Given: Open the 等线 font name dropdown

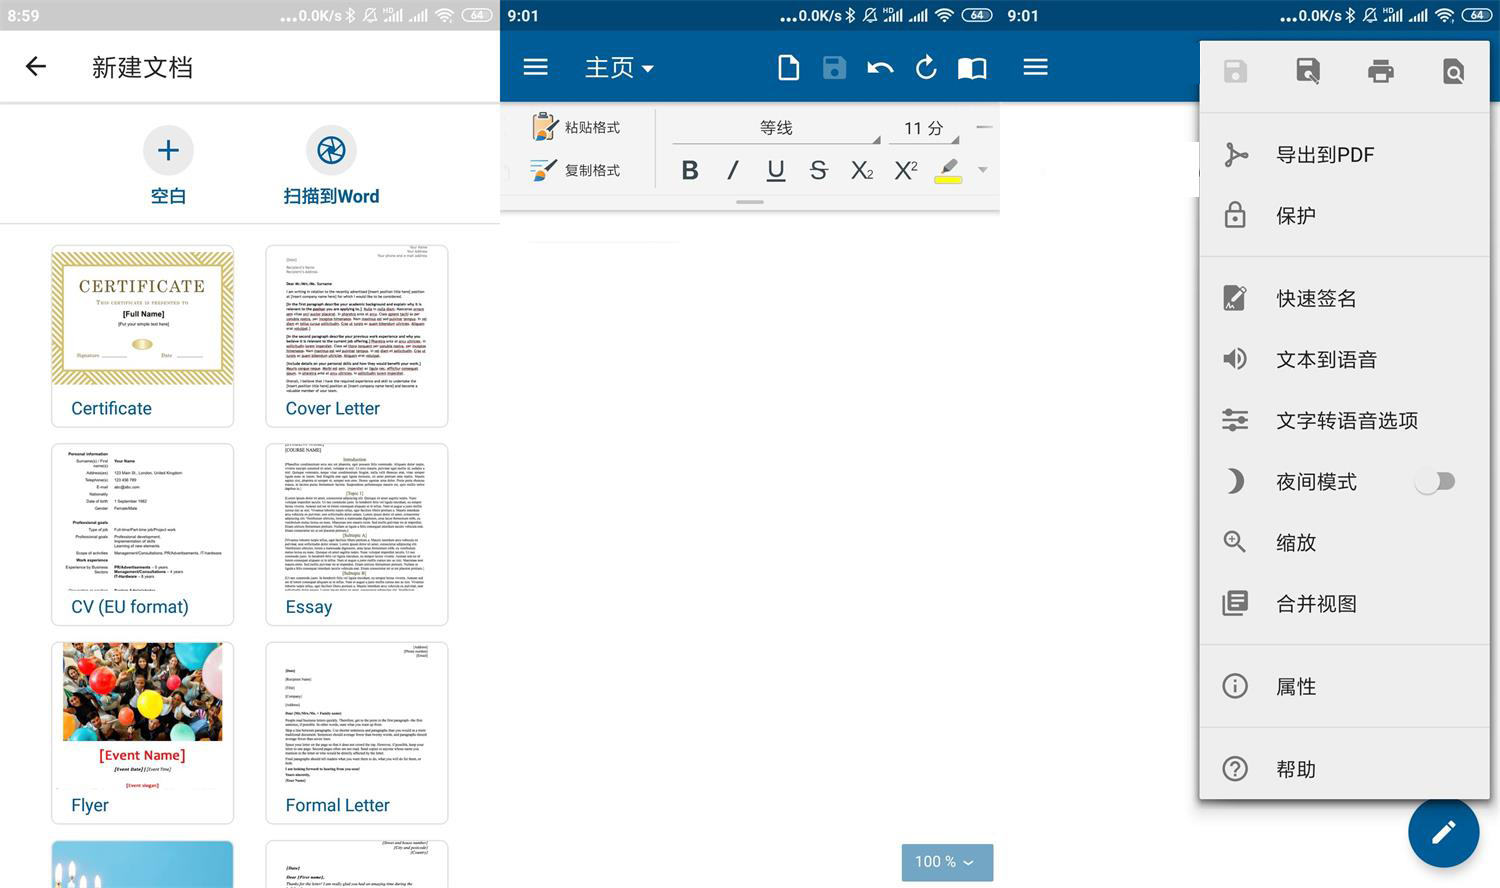Looking at the screenshot, I should [776, 128].
